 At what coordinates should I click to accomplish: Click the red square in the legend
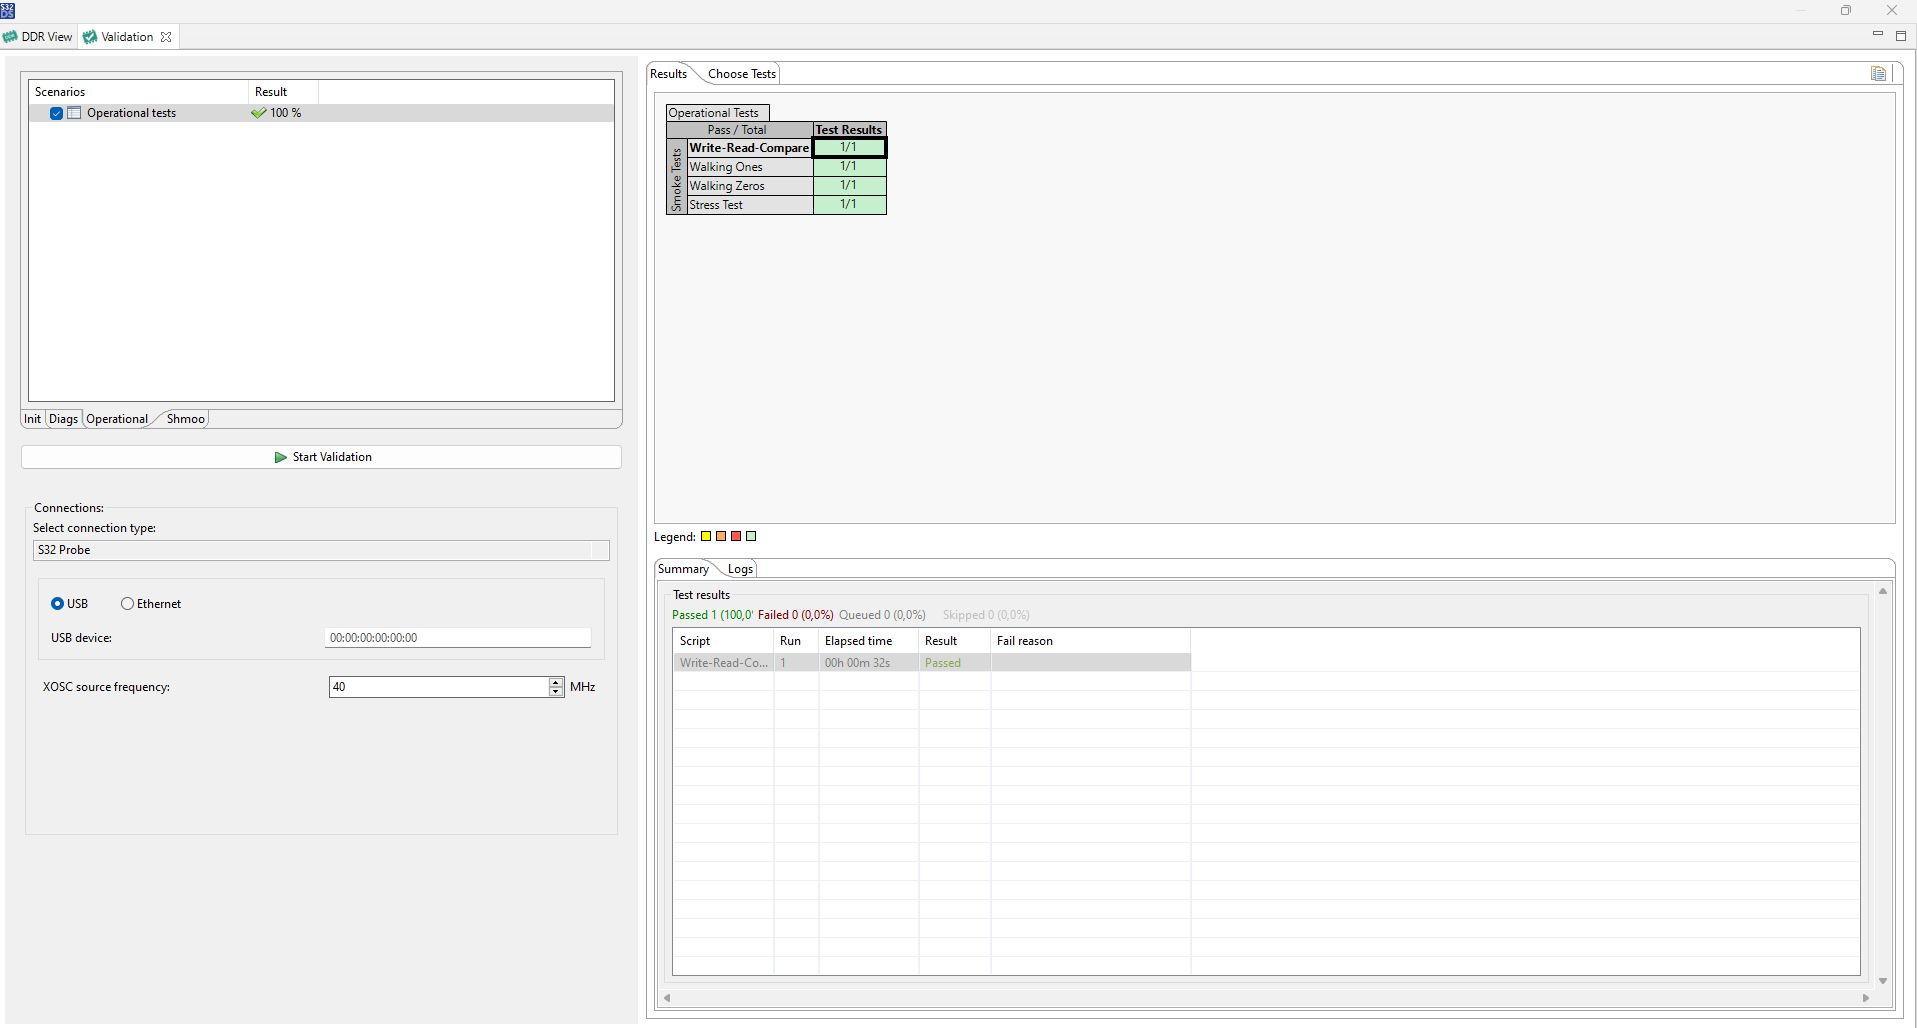point(736,536)
